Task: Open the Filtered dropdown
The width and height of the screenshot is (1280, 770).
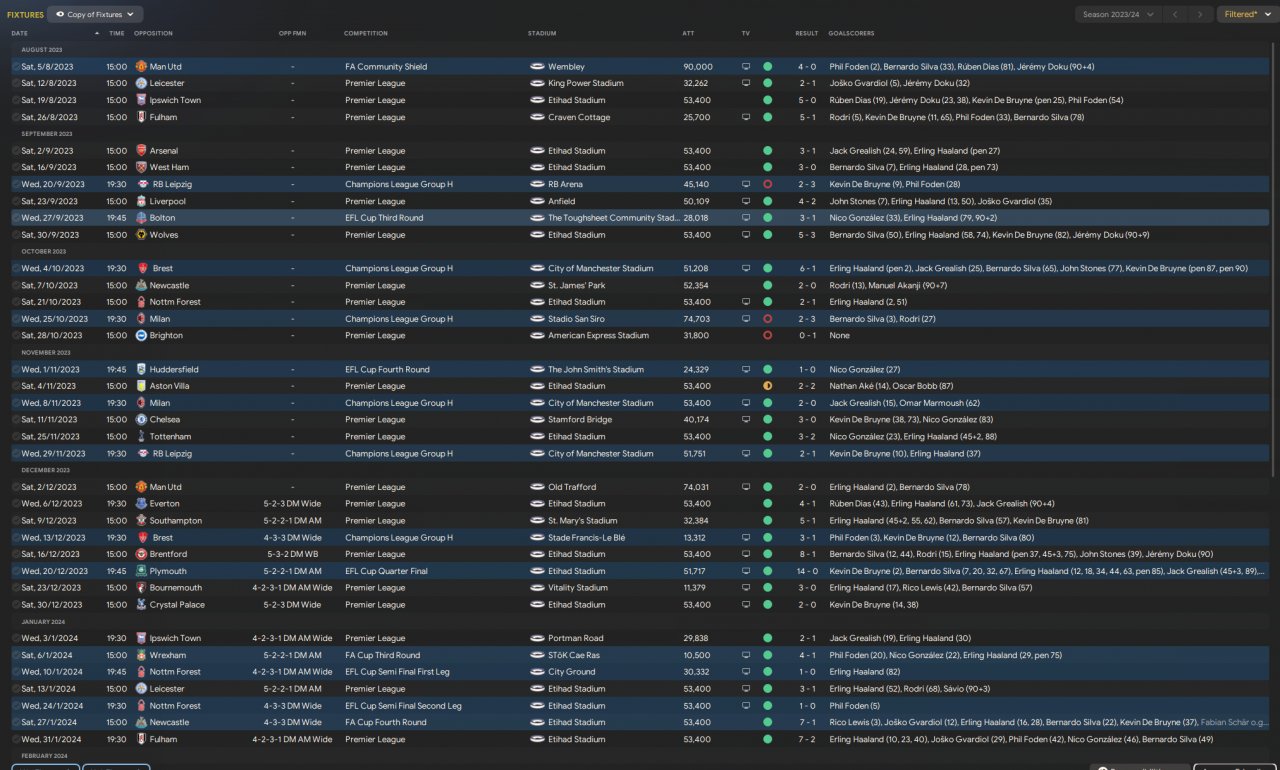Action: (1245, 15)
